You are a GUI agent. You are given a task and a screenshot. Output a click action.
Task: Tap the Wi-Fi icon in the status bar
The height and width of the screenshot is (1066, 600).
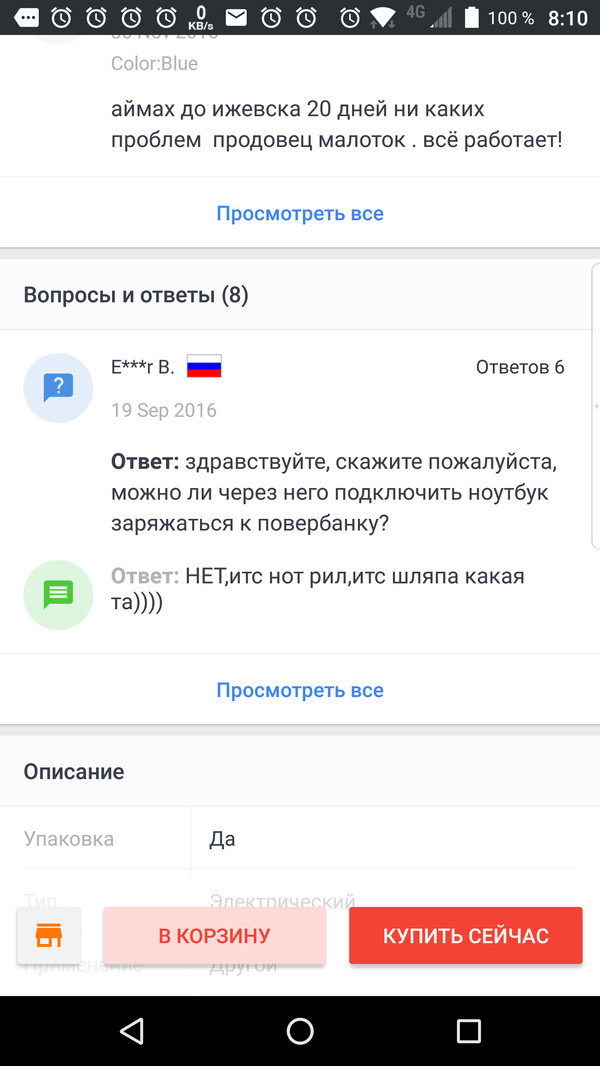point(383,15)
